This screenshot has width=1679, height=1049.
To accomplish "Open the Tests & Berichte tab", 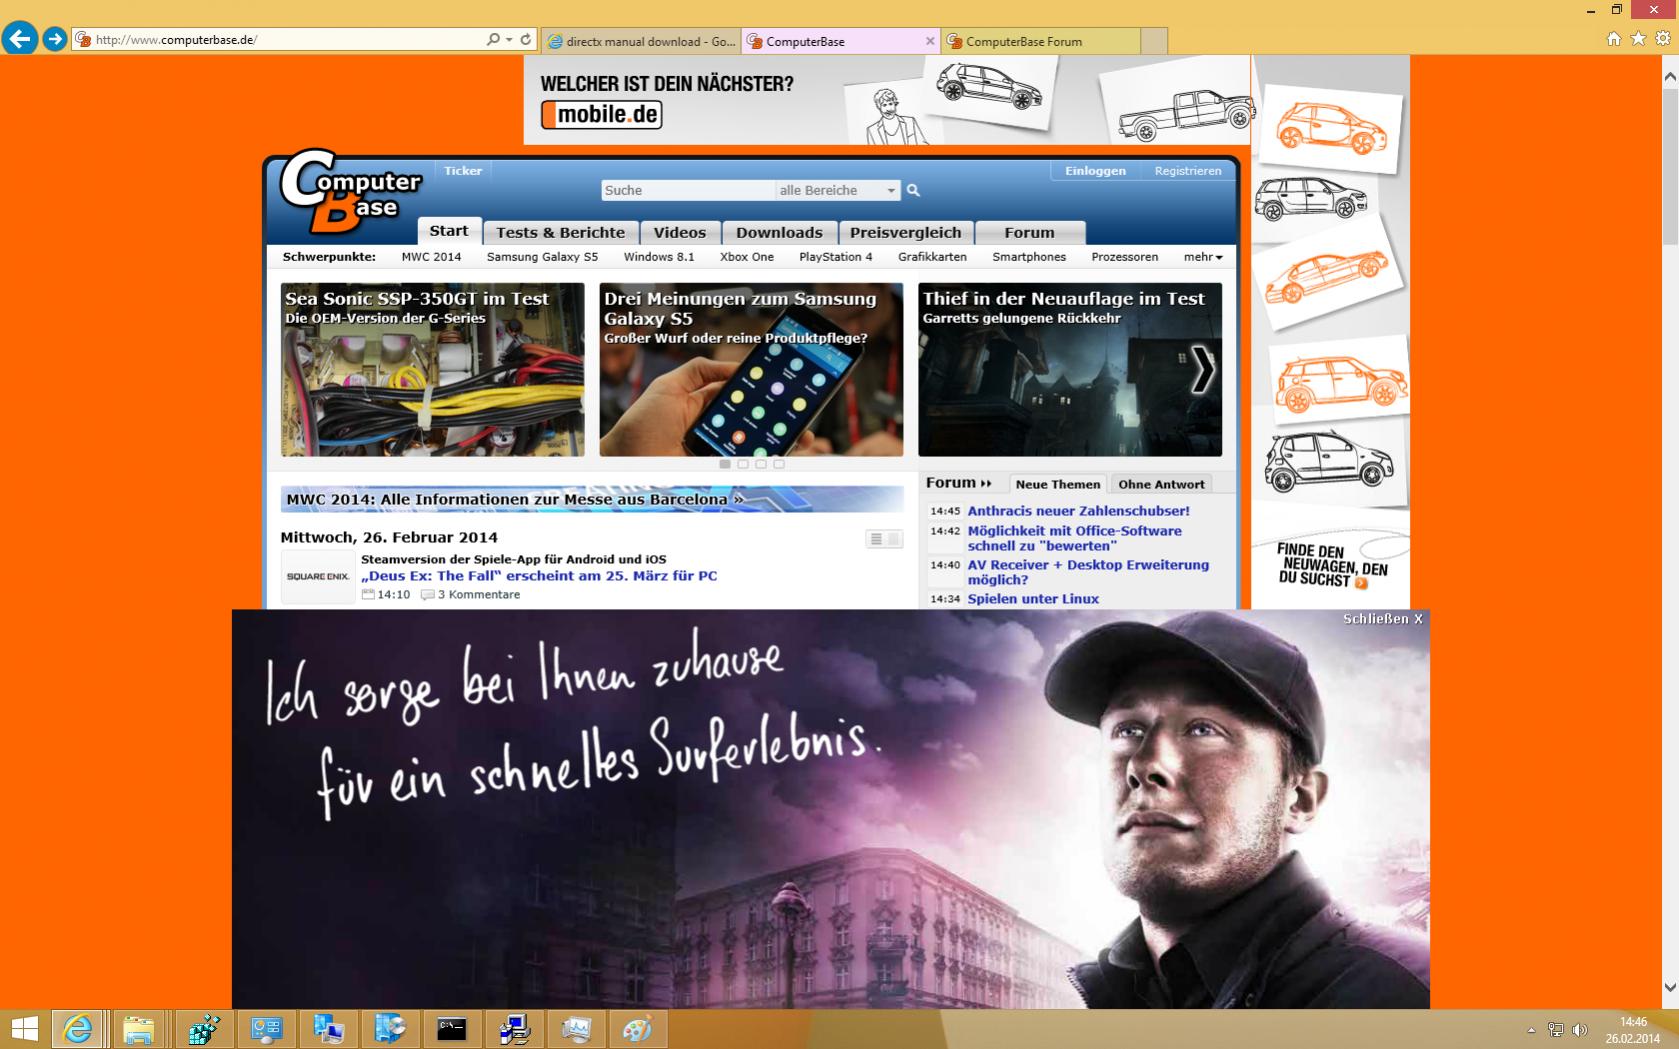I will [561, 232].
